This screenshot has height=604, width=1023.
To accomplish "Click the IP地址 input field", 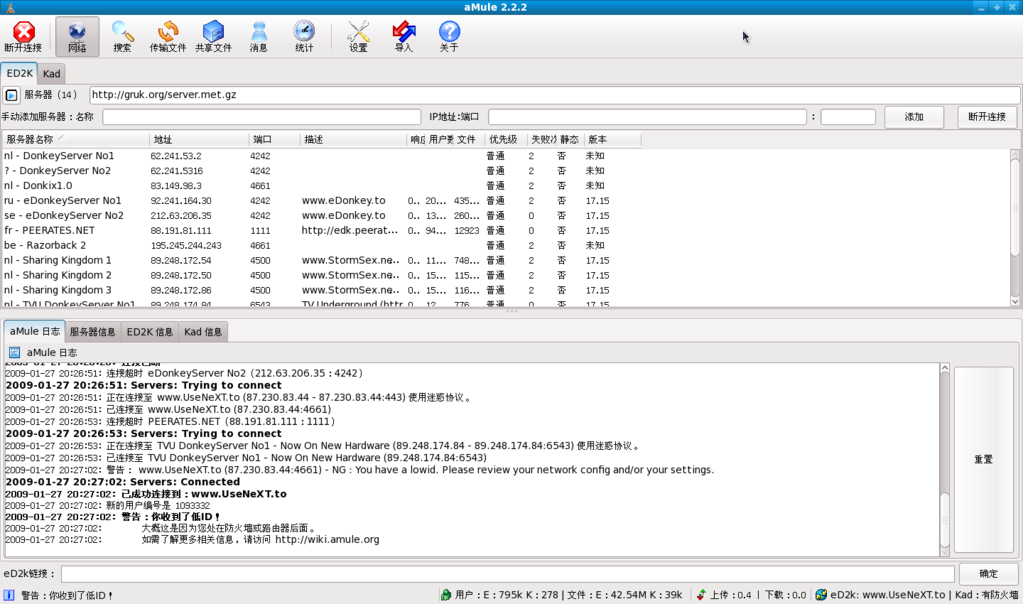I will click(647, 117).
